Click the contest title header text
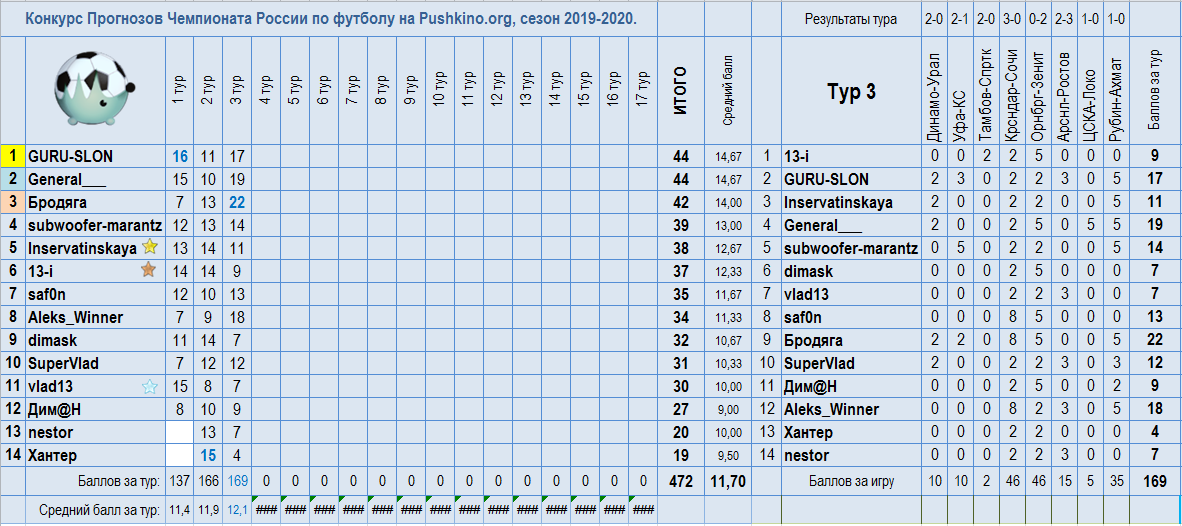 (x=329, y=19)
